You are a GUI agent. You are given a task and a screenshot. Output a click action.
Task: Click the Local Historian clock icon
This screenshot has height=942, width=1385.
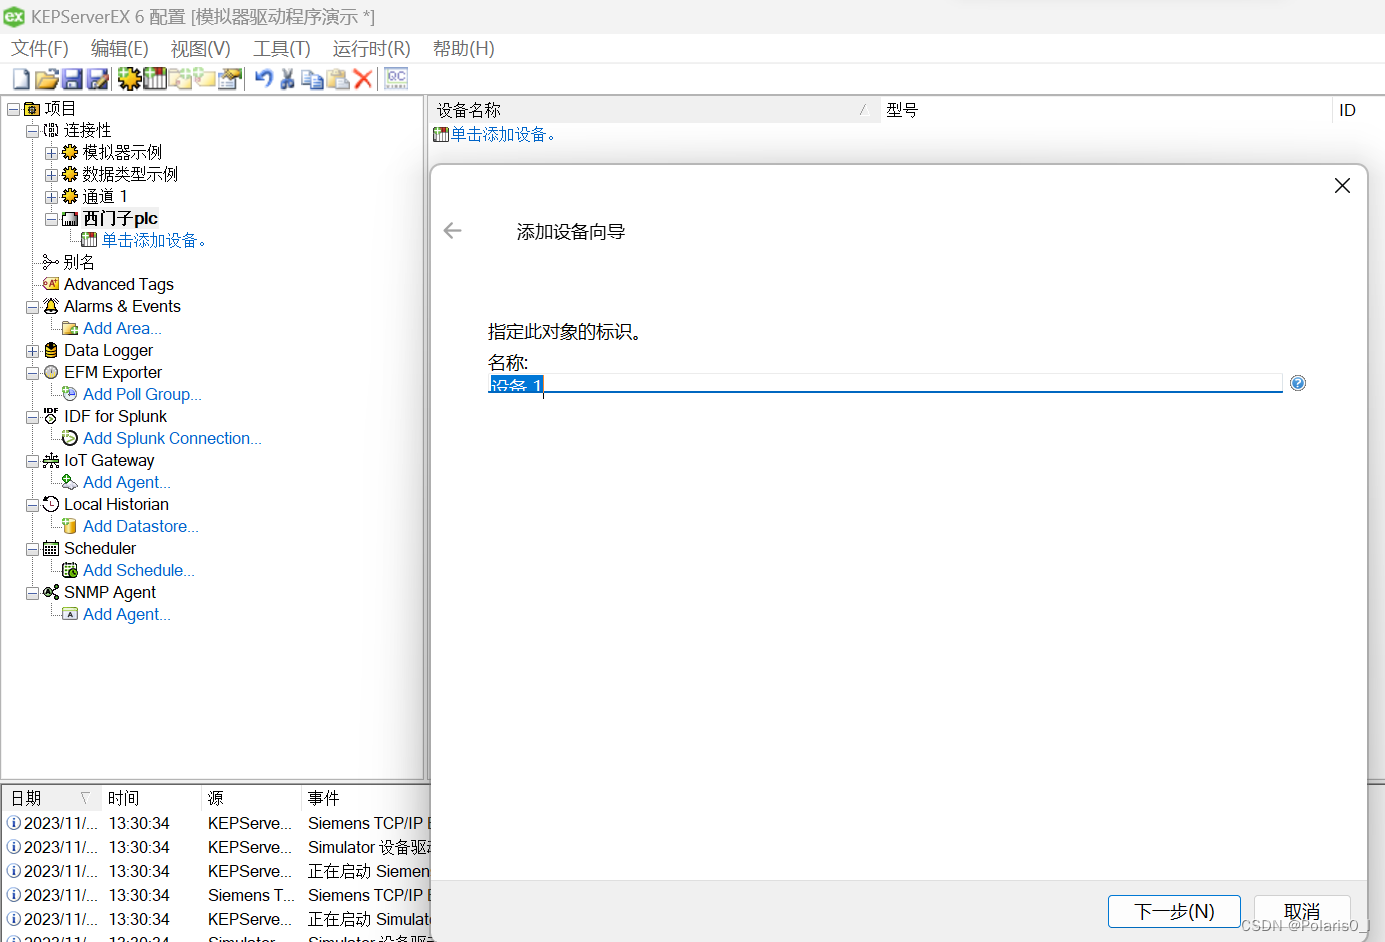click(51, 504)
